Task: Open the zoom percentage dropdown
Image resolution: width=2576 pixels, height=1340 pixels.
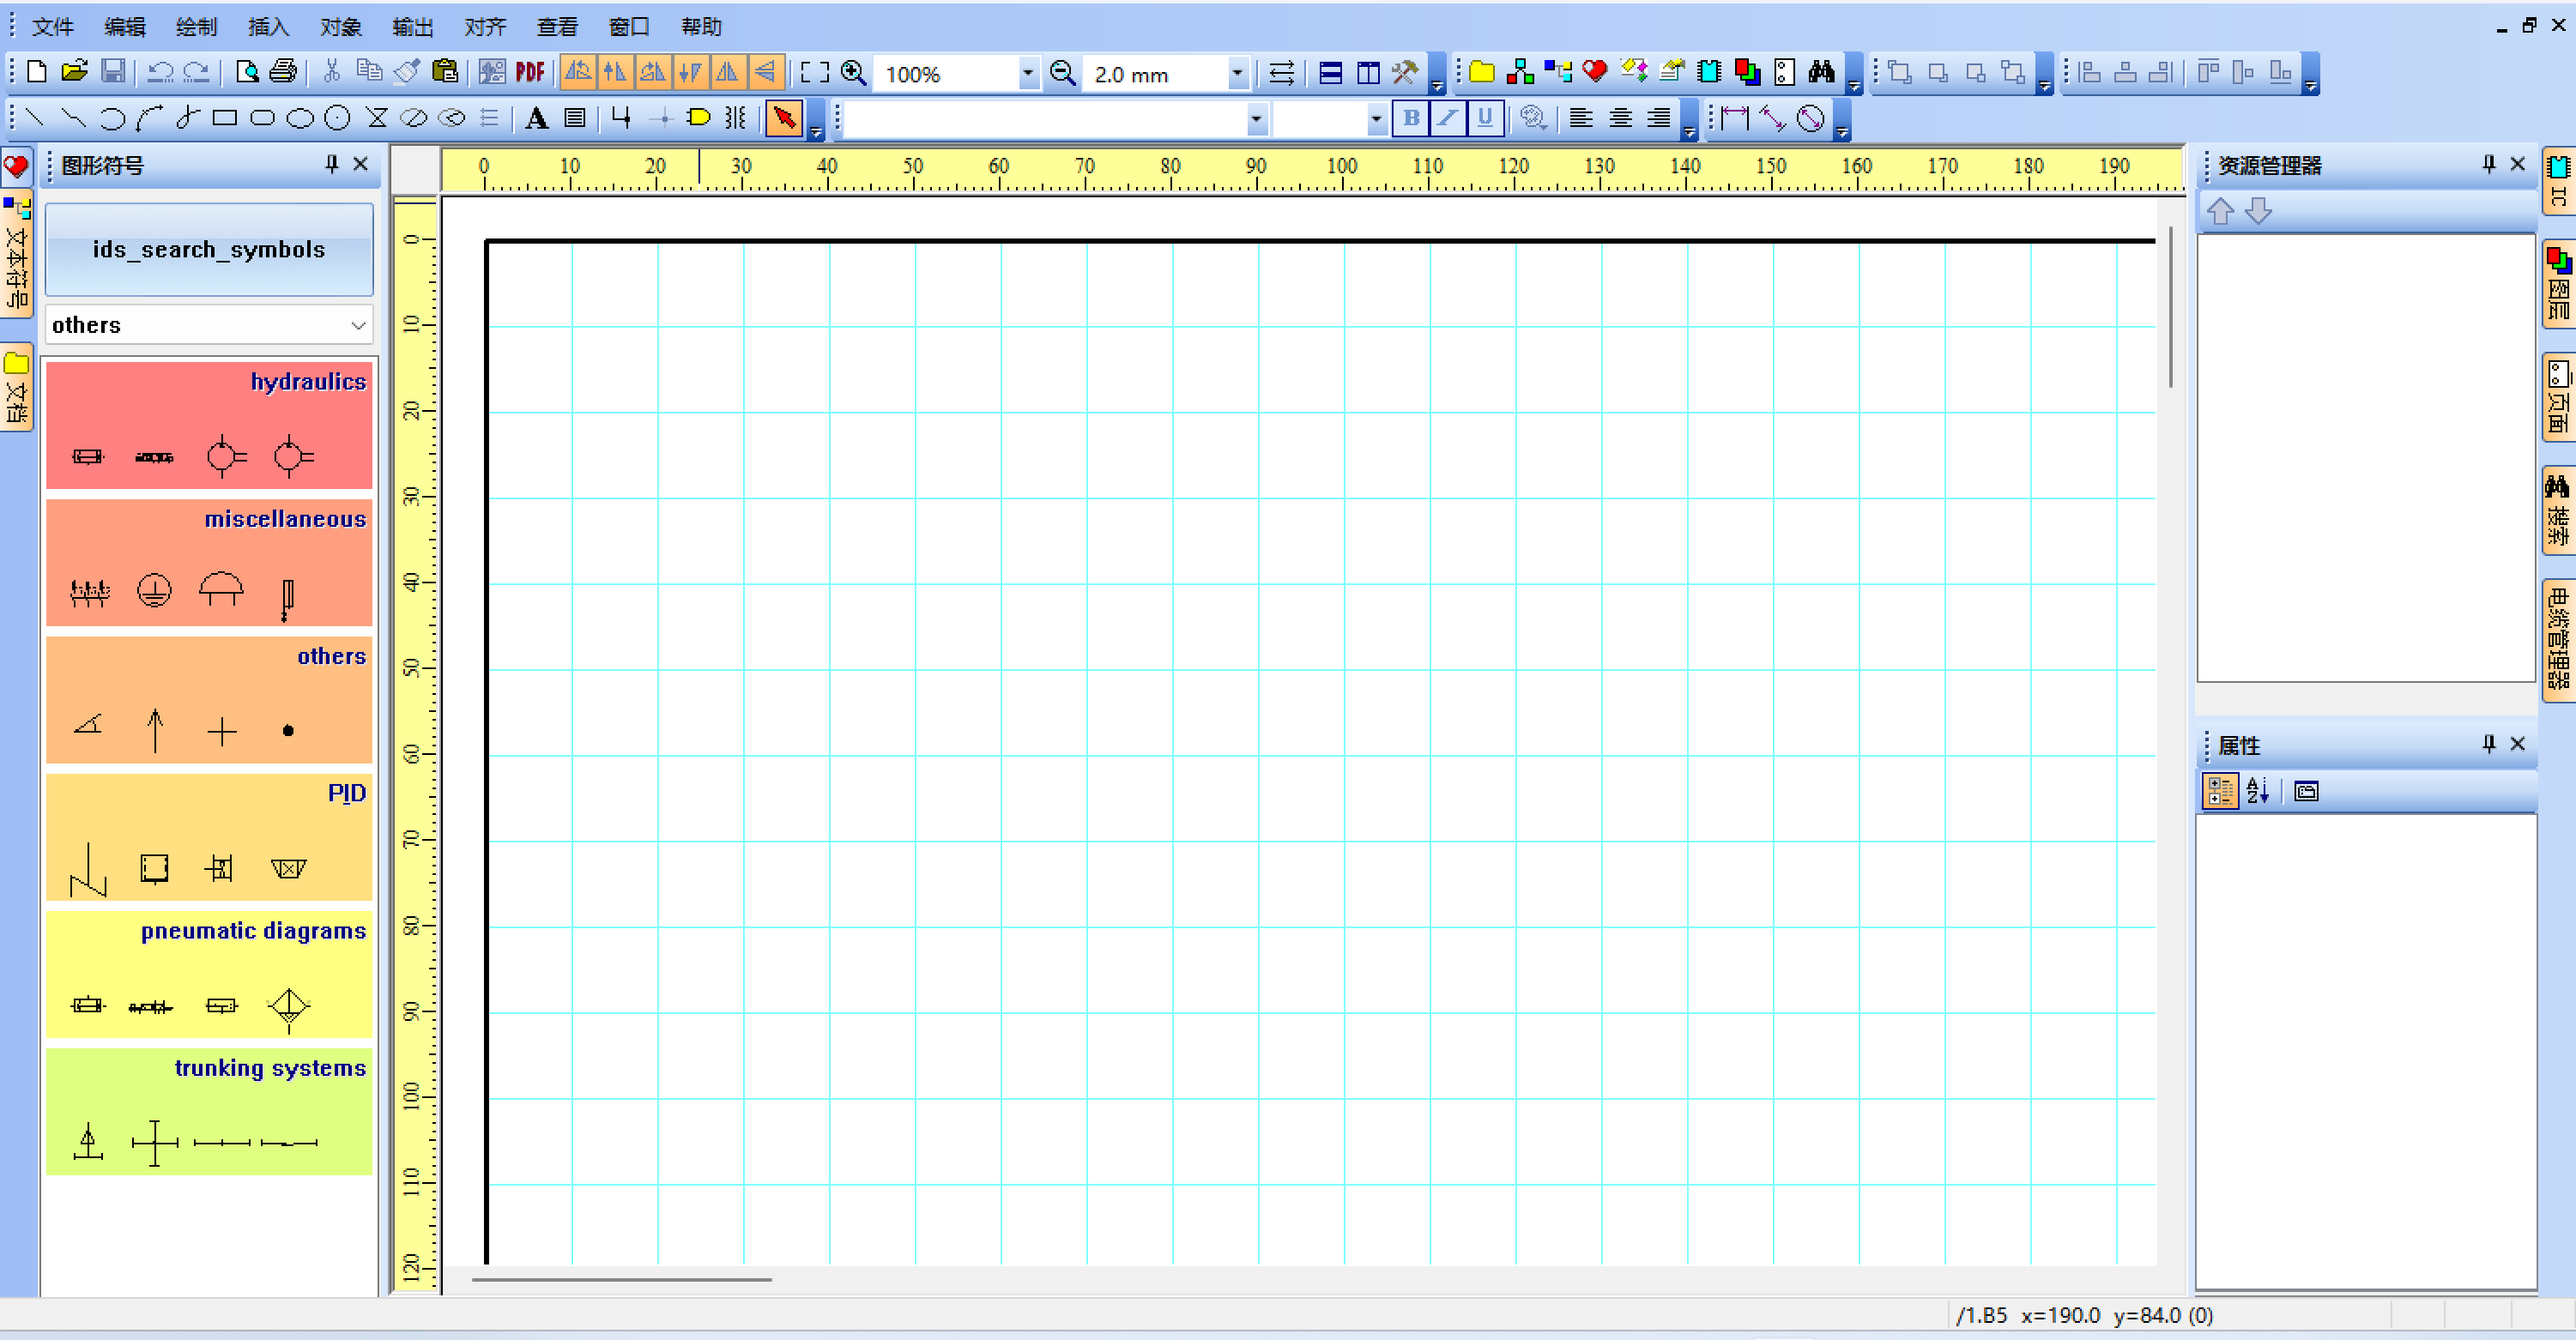Action: [x=1028, y=73]
